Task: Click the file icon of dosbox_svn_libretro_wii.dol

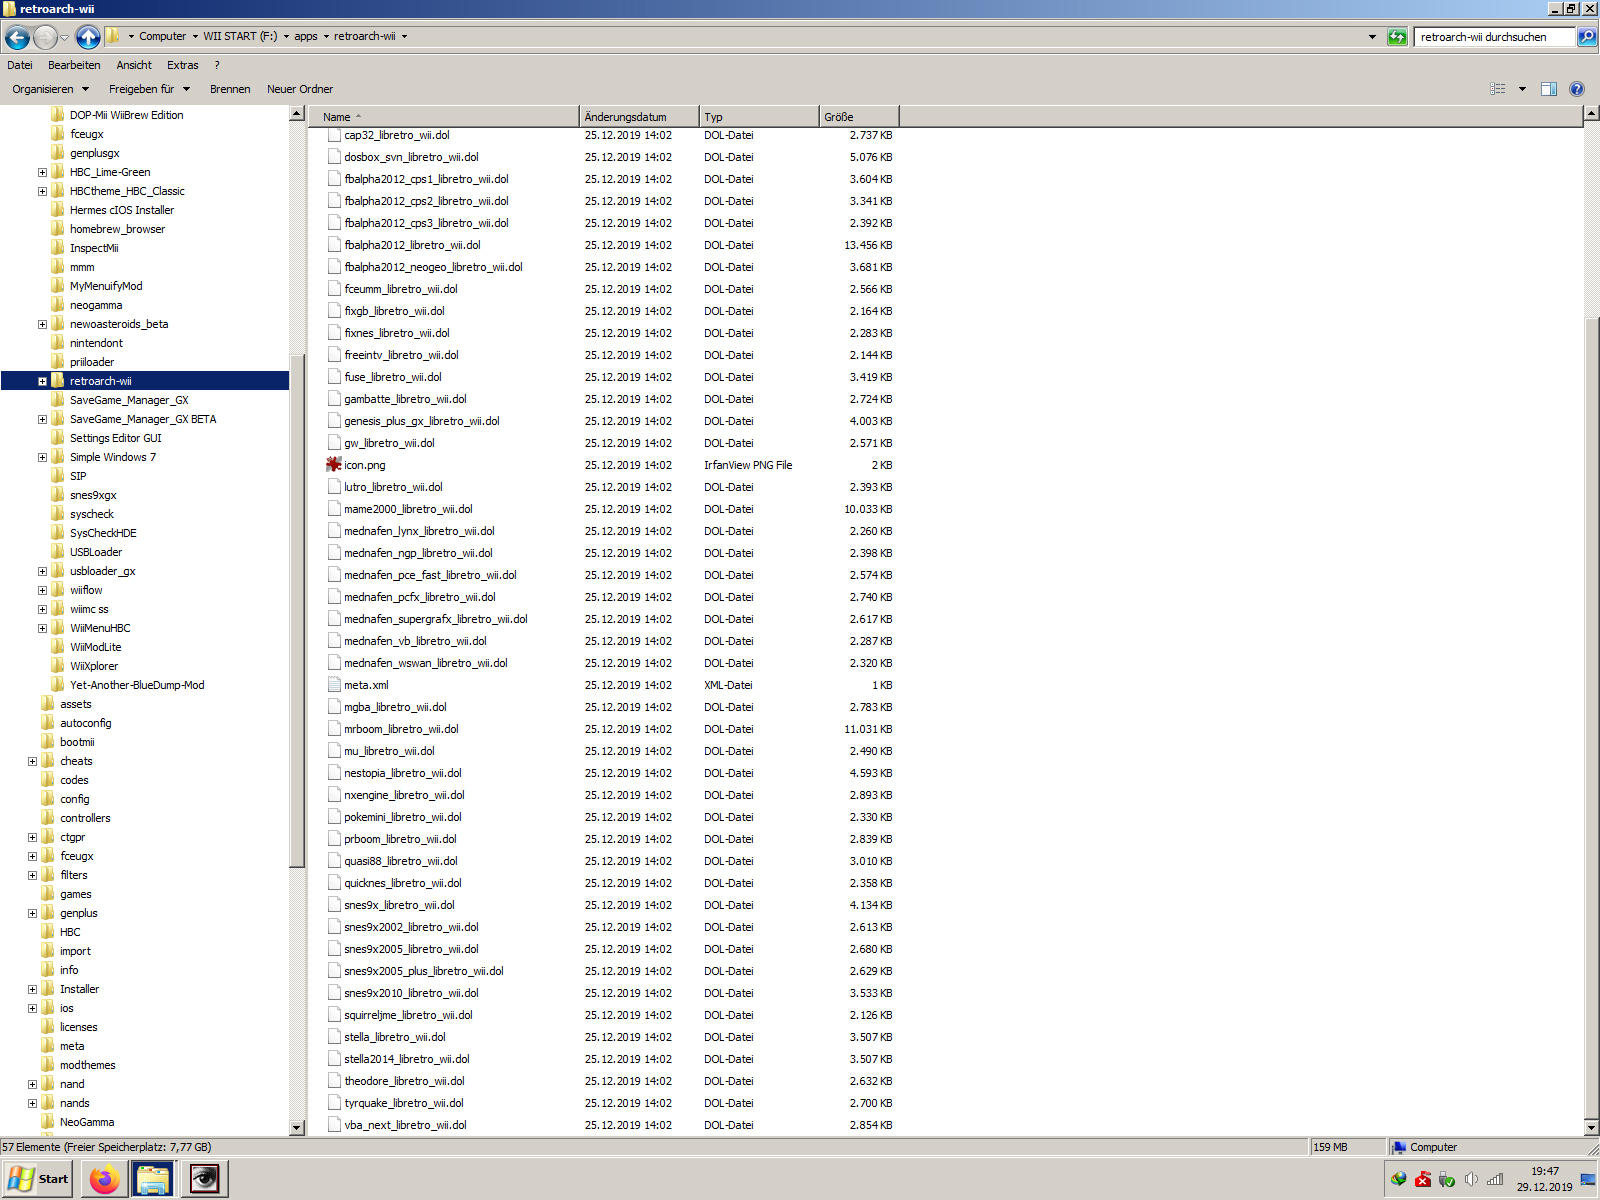Action: pyautogui.click(x=334, y=157)
